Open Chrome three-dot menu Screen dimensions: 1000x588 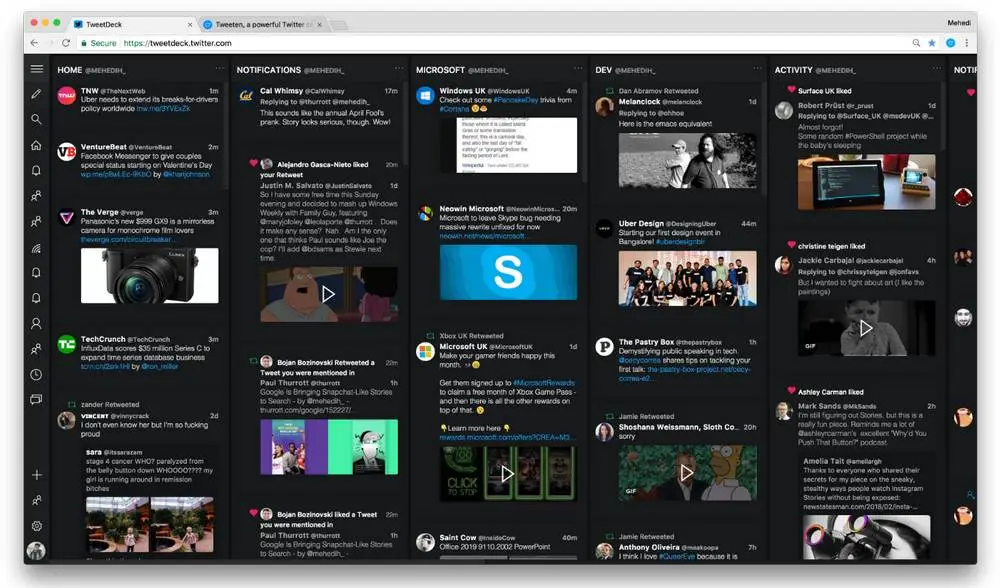tap(967, 43)
